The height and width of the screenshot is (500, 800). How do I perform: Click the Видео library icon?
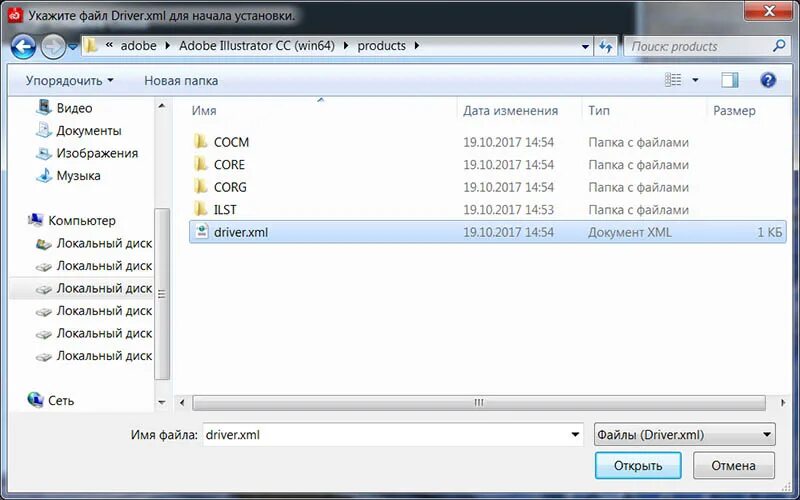(x=44, y=107)
